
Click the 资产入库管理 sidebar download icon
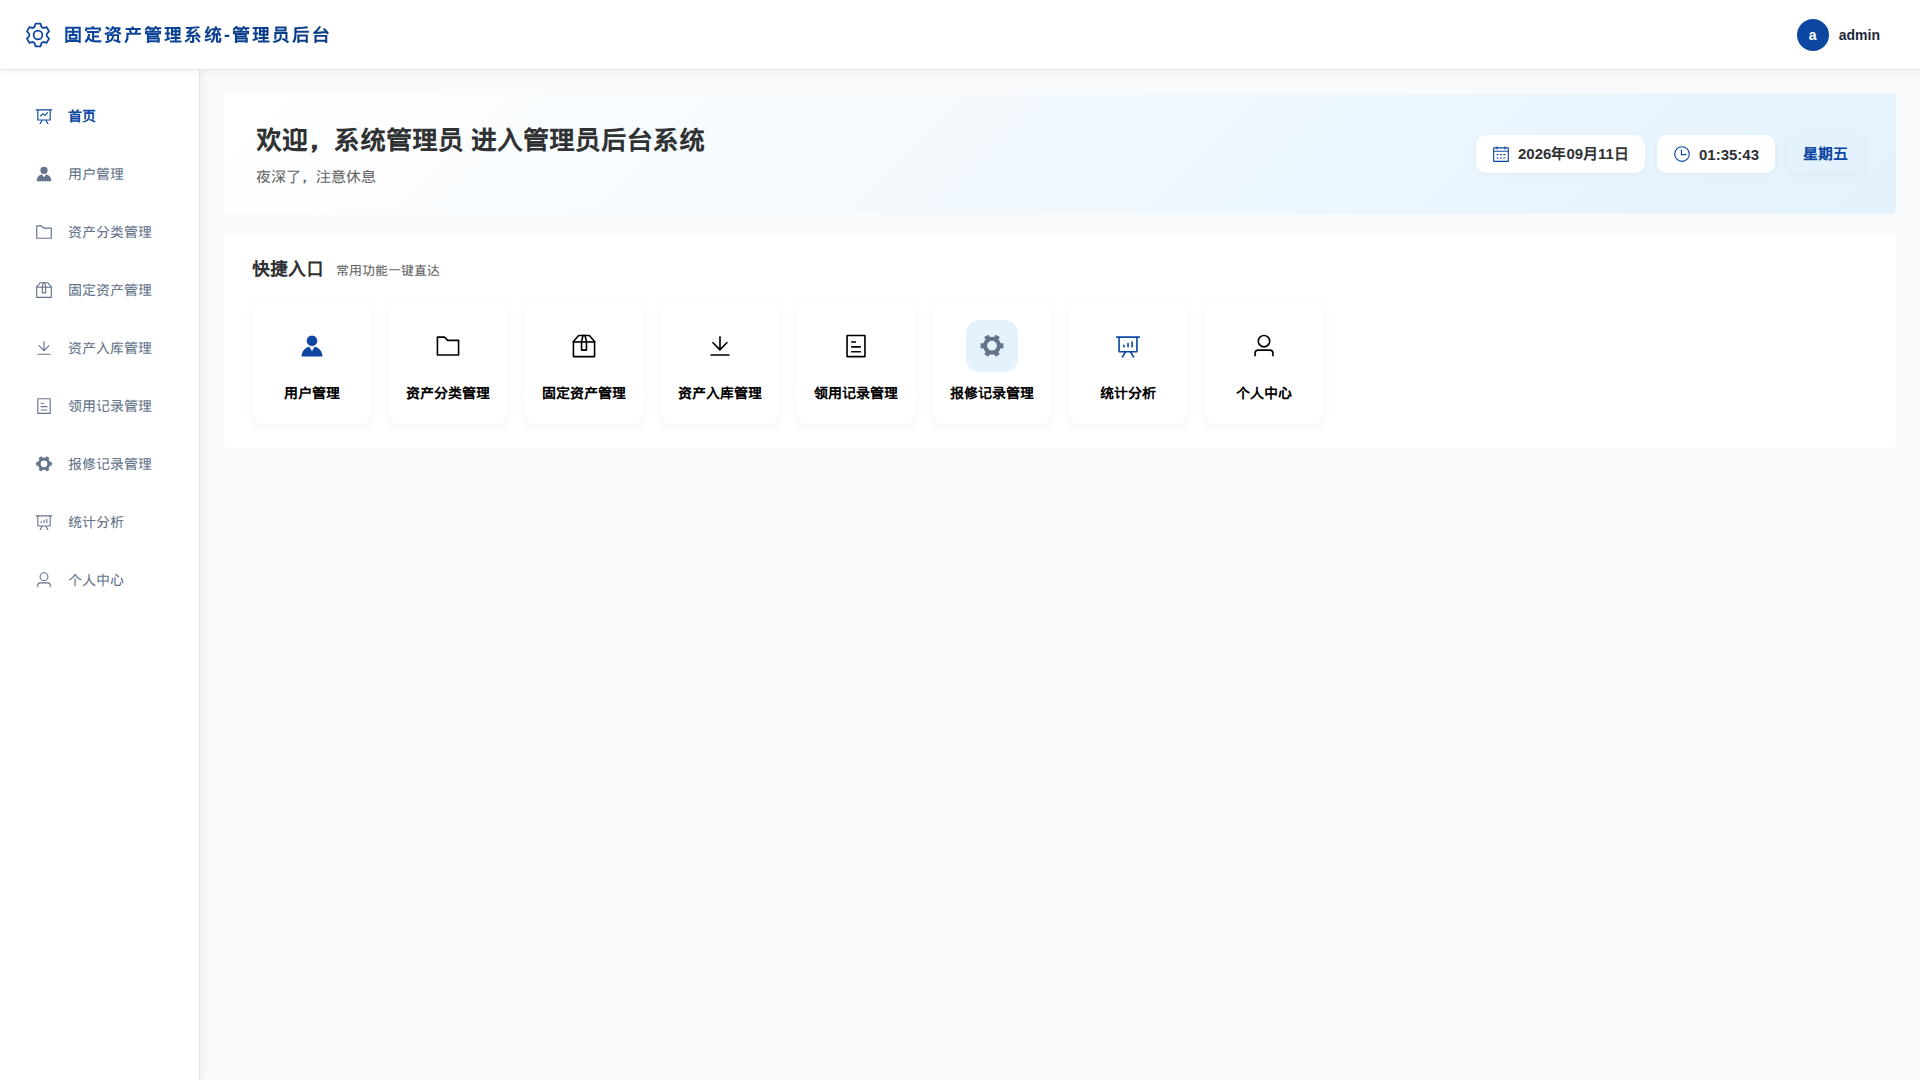[x=44, y=348]
